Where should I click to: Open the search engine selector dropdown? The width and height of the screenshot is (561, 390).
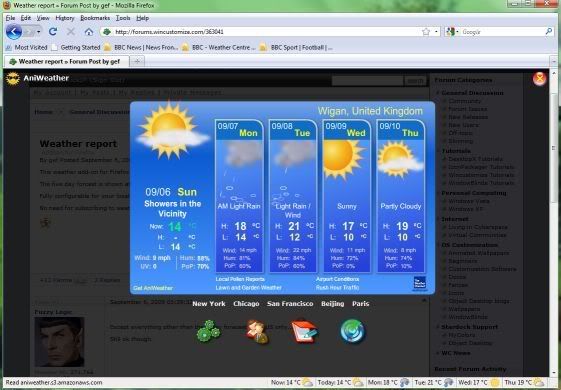click(x=452, y=32)
